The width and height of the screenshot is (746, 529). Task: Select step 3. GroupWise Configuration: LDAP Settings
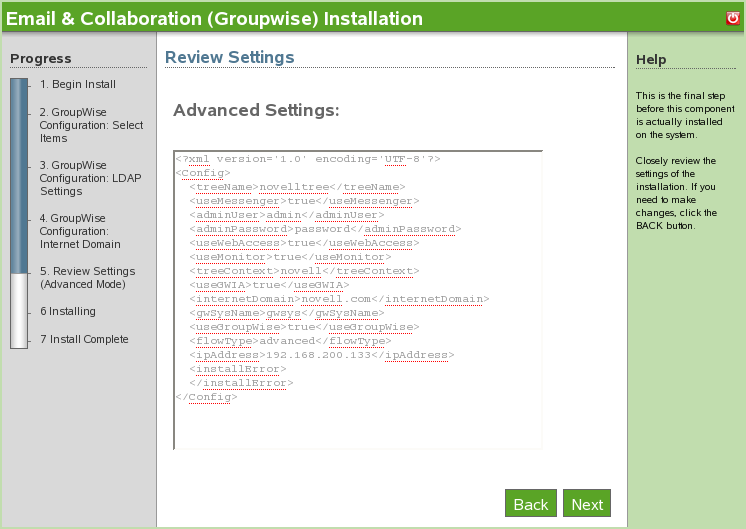pos(90,178)
